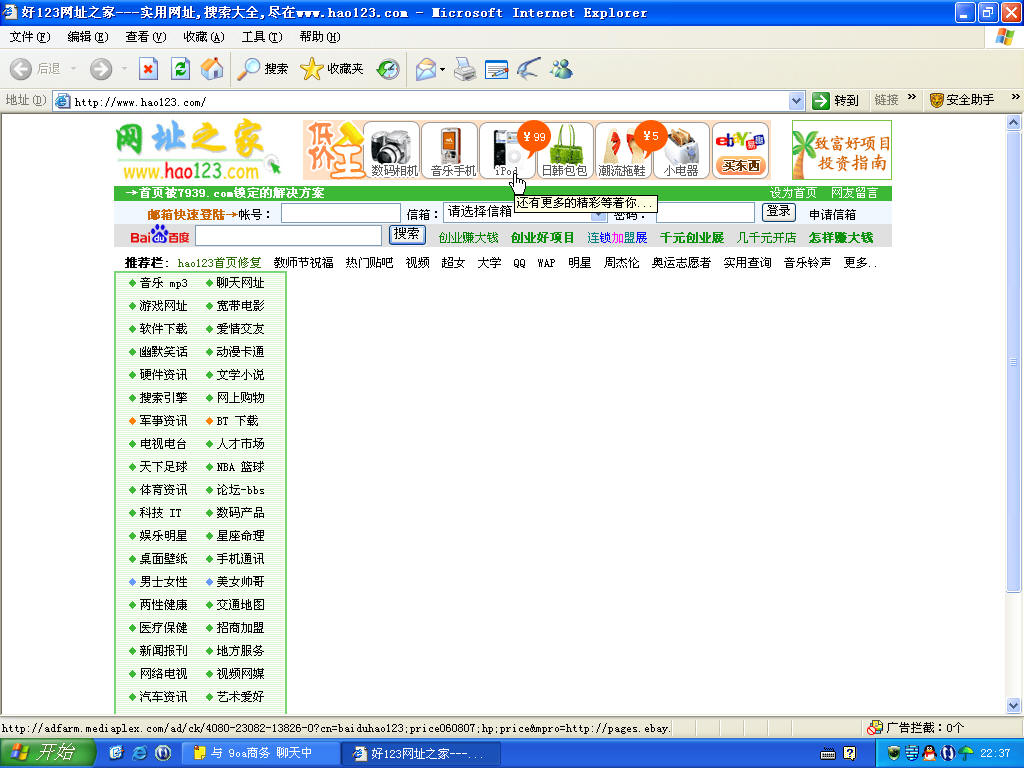Click the Mail envelope toolbar icon
Viewport: 1024px width, 768px height.
pos(426,69)
